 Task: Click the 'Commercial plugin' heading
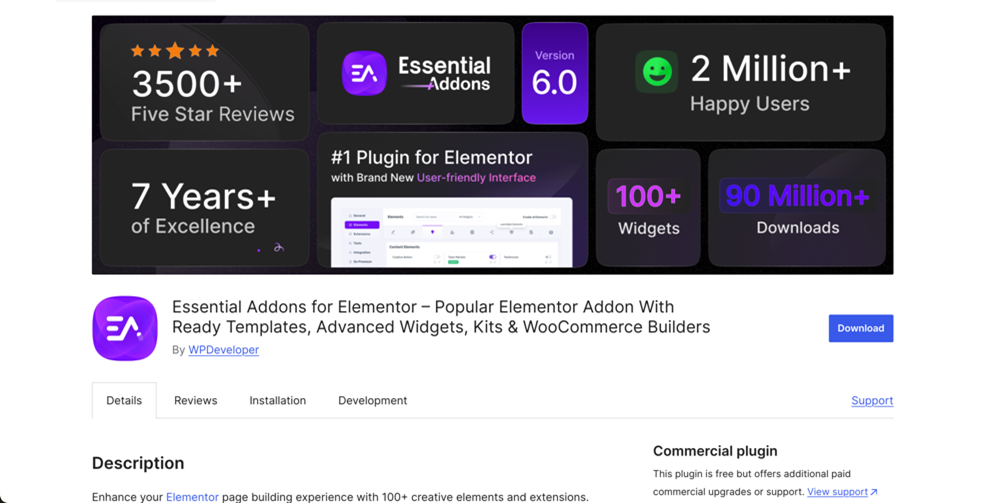715,451
